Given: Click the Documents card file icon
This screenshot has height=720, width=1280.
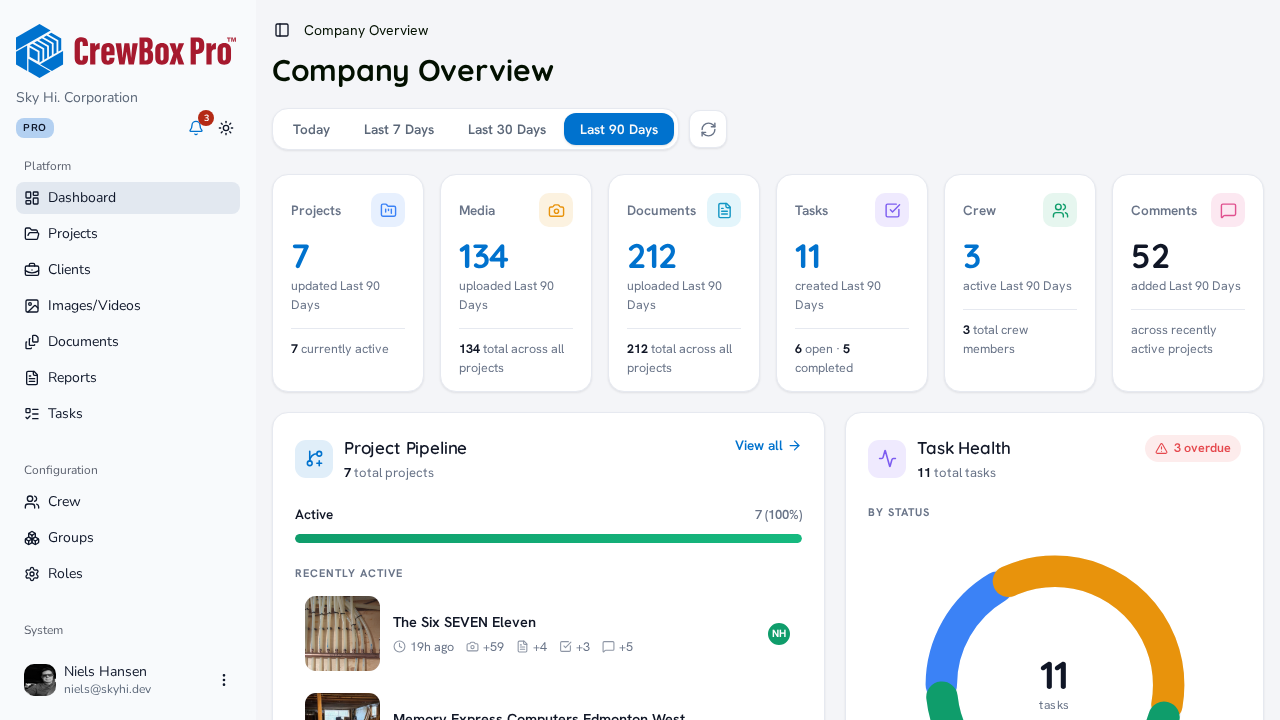Looking at the screenshot, I should (x=724, y=210).
